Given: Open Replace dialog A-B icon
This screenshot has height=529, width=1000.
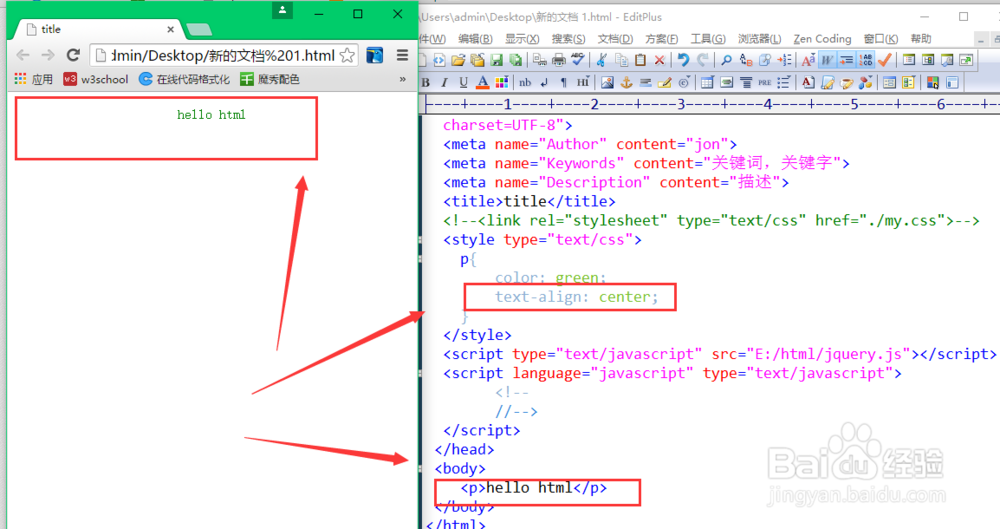Looking at the screenshot, I should 746,60.
